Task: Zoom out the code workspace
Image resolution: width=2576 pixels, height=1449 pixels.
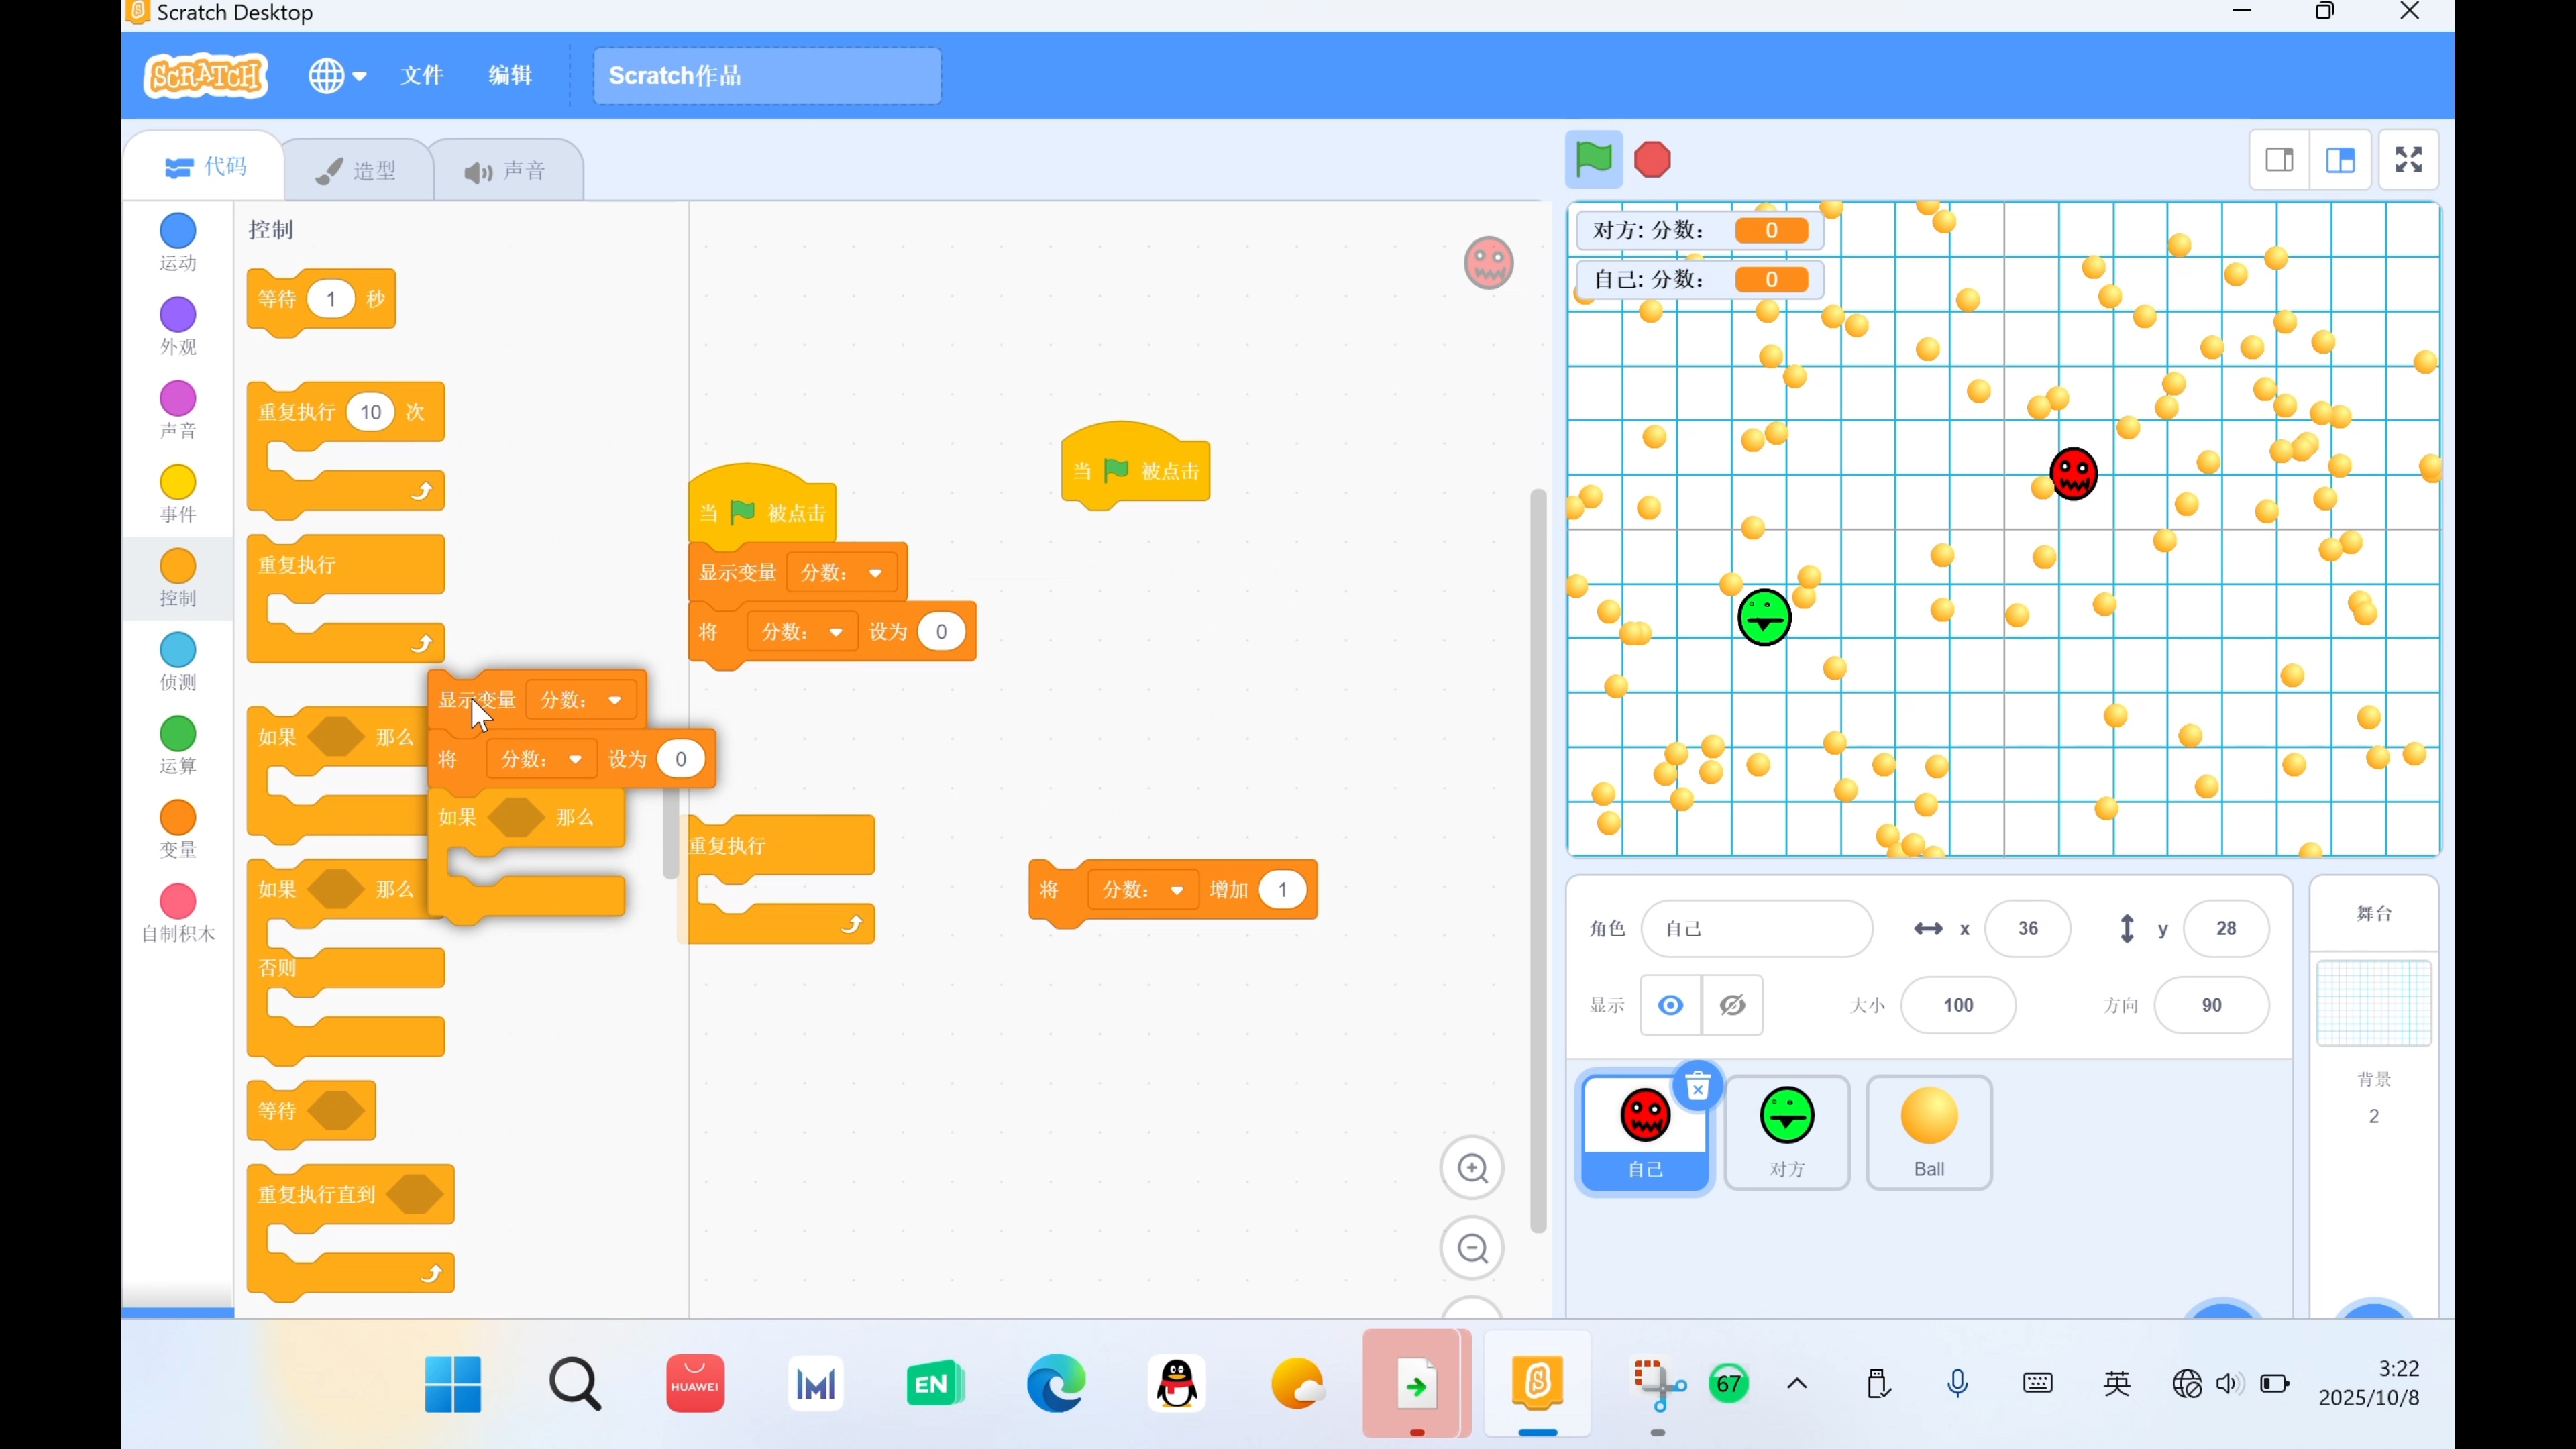Action: 1472,1248
